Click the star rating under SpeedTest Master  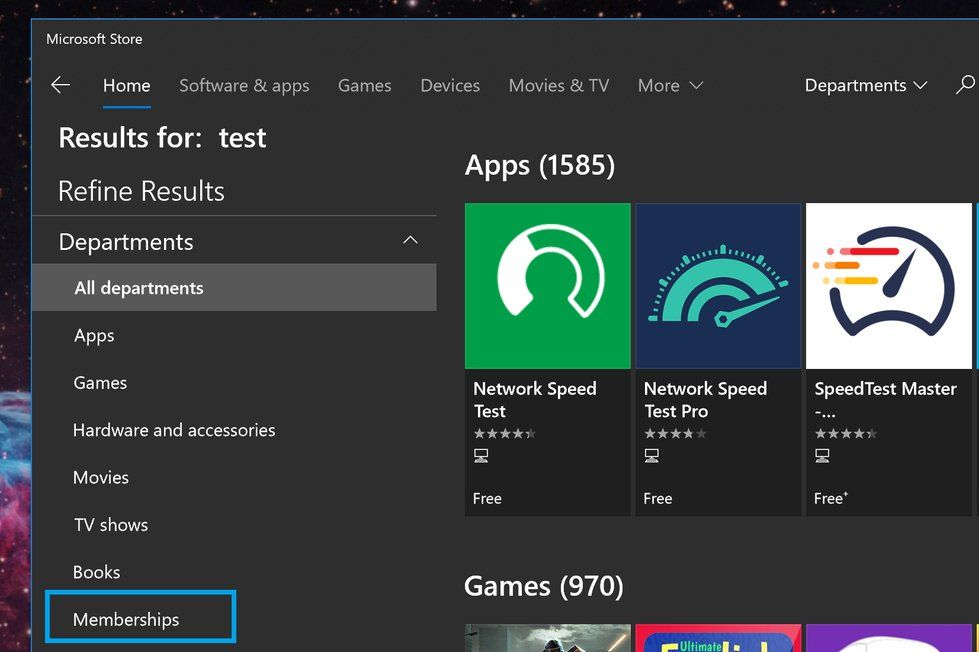click(x=845, y=434)
